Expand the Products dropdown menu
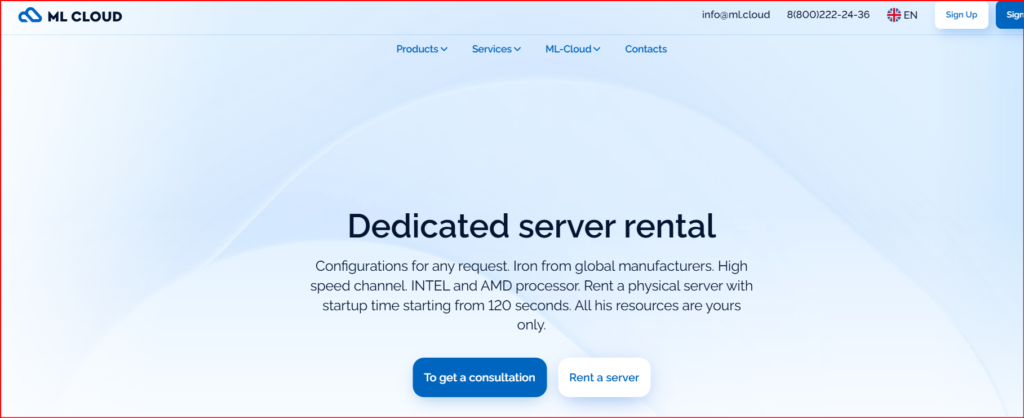The height and width of the screenshot is (418, 1024). [417, 49]
